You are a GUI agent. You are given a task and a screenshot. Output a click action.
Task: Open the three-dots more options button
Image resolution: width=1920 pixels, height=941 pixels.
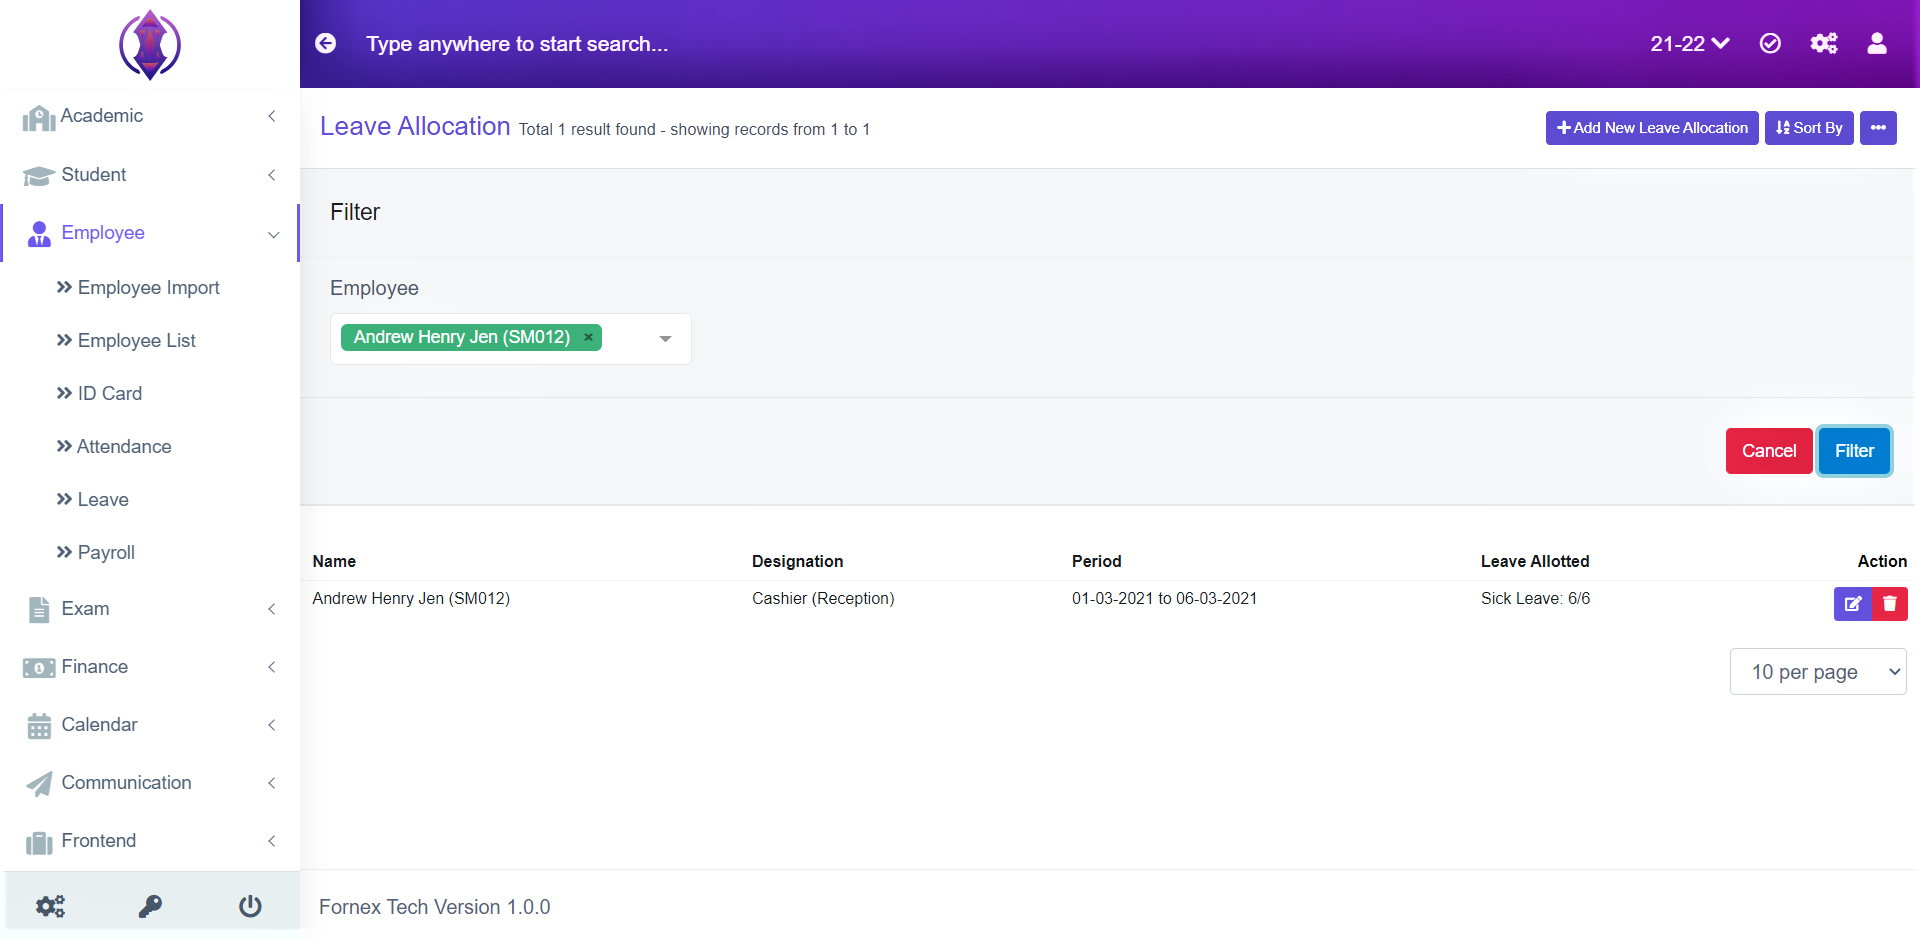click(x=1878, y=128)
